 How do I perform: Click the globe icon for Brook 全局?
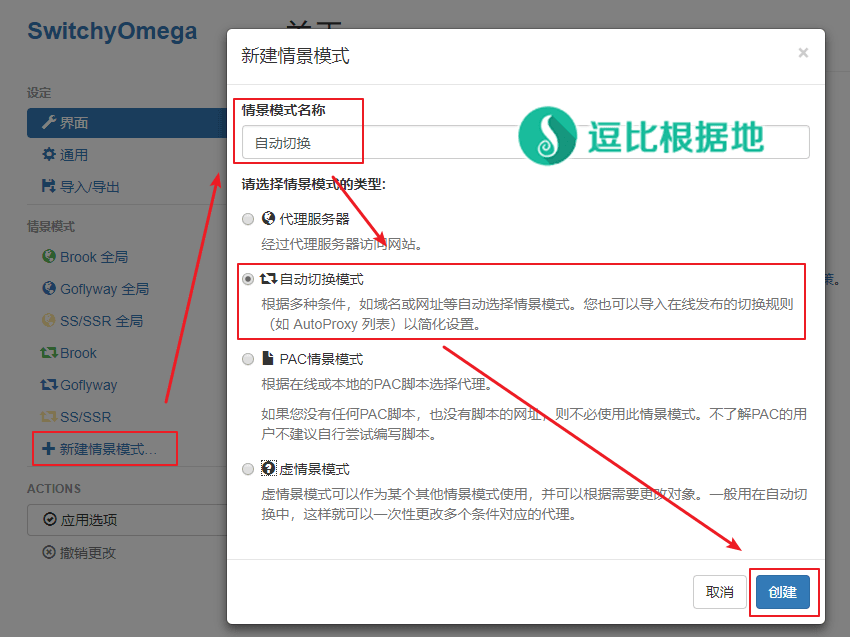click(48, 257)
